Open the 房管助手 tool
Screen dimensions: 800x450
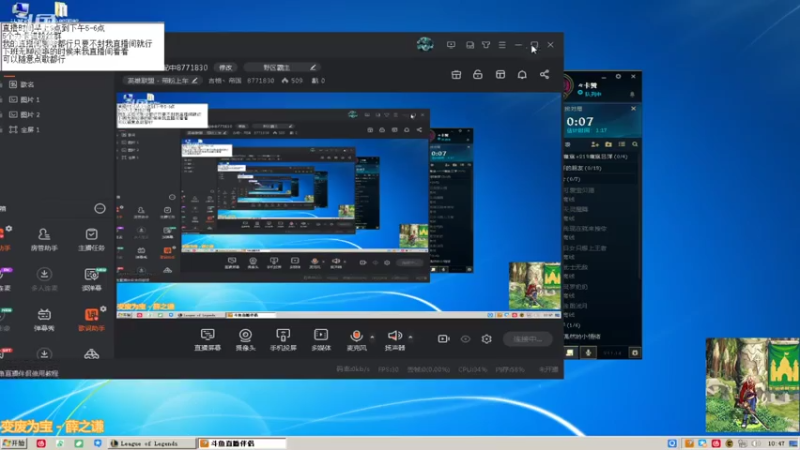coord(44,240)
